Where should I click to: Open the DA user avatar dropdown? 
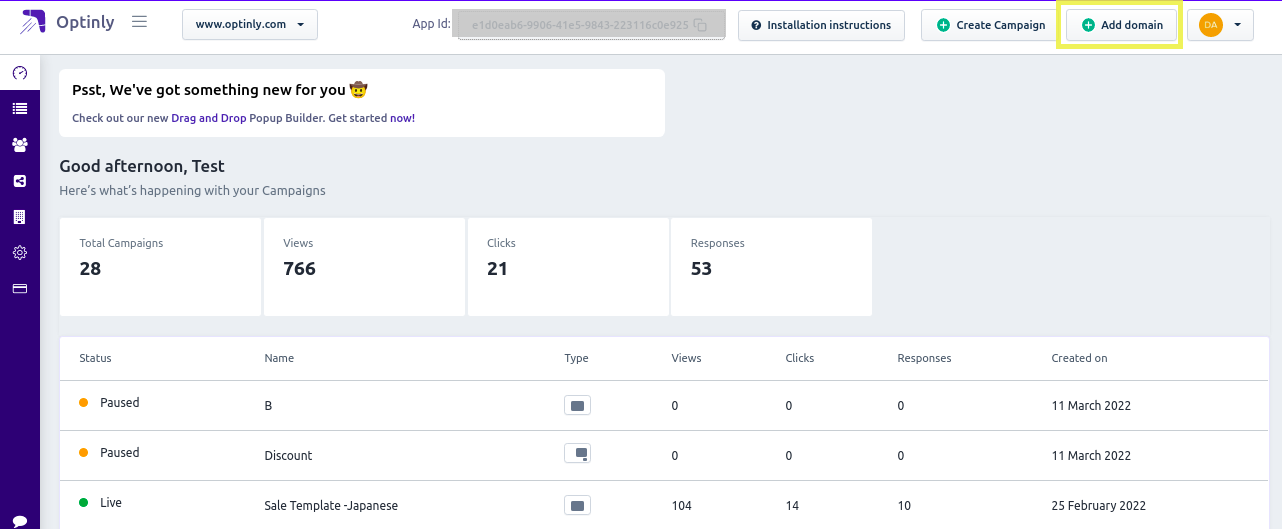[1220, 25]
